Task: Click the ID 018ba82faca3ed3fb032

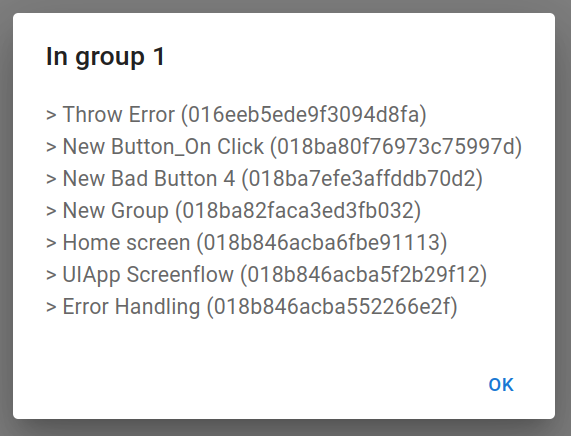Action: coord(298,211)
